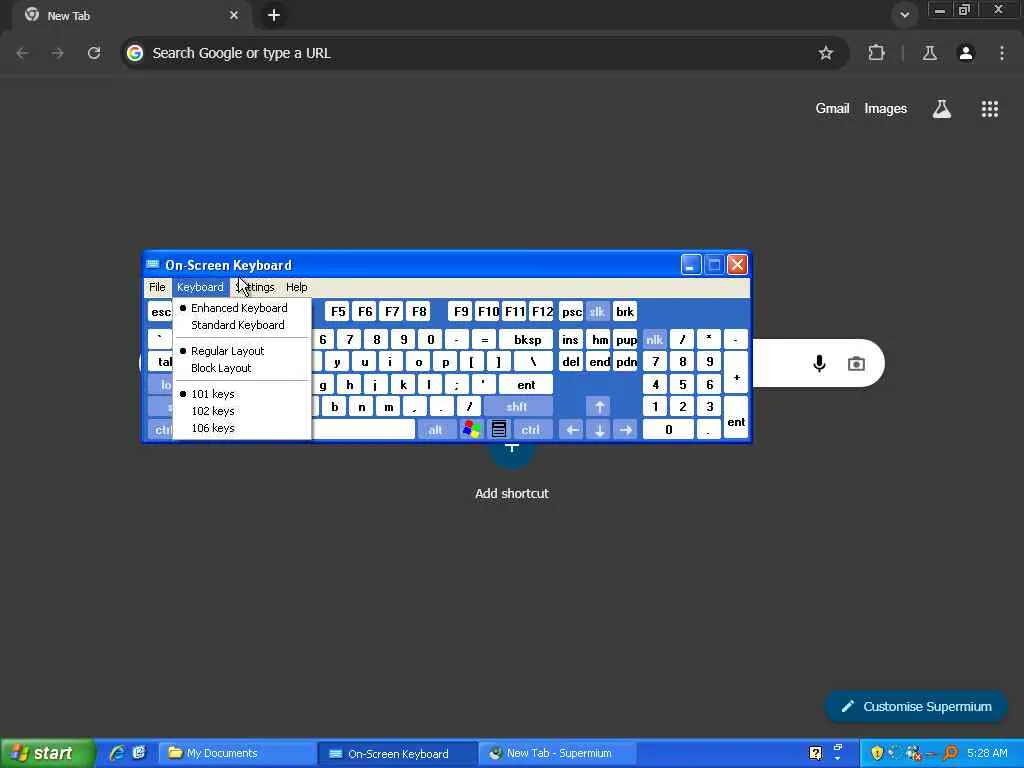This screenshot has height=768, width=1024.
Task: Open a new browser tab with plus icon
Action: (x=274, y=15)
